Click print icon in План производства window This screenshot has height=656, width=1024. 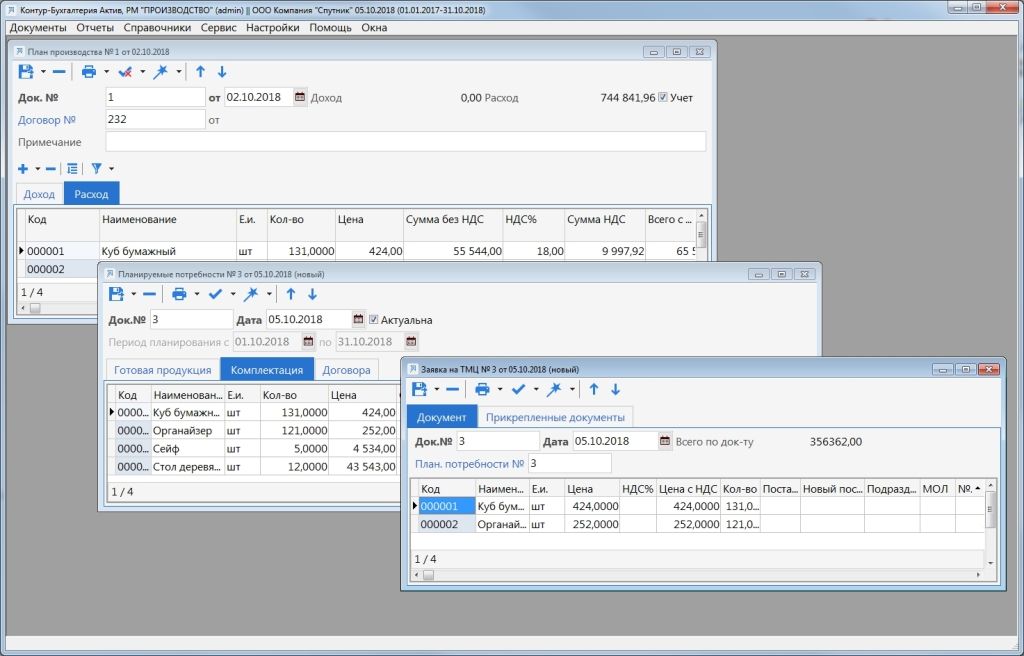89,72
